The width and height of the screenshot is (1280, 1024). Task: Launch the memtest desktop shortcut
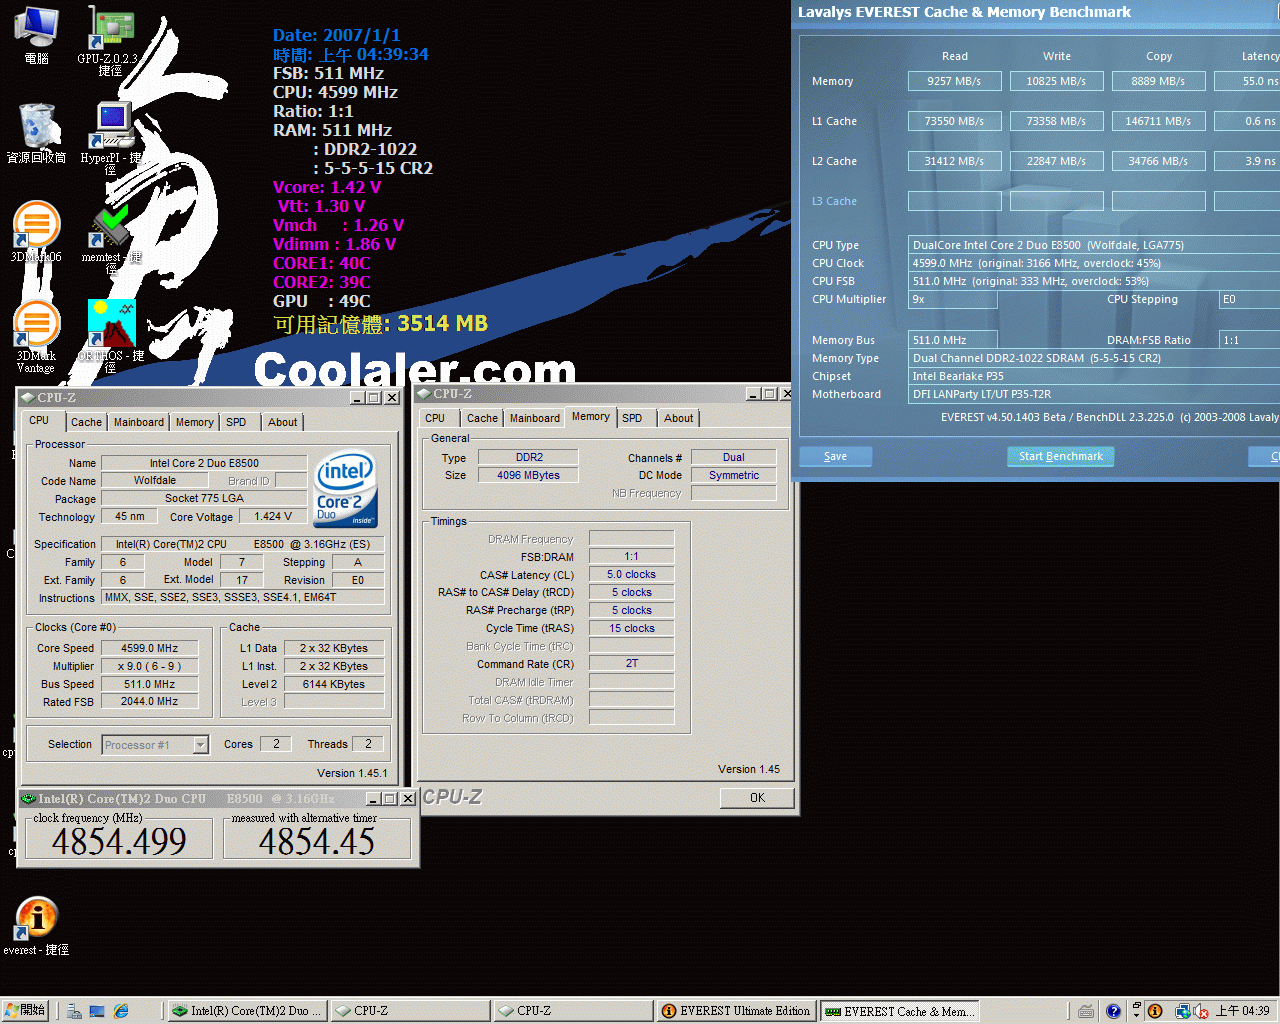(x=111, y=238)
